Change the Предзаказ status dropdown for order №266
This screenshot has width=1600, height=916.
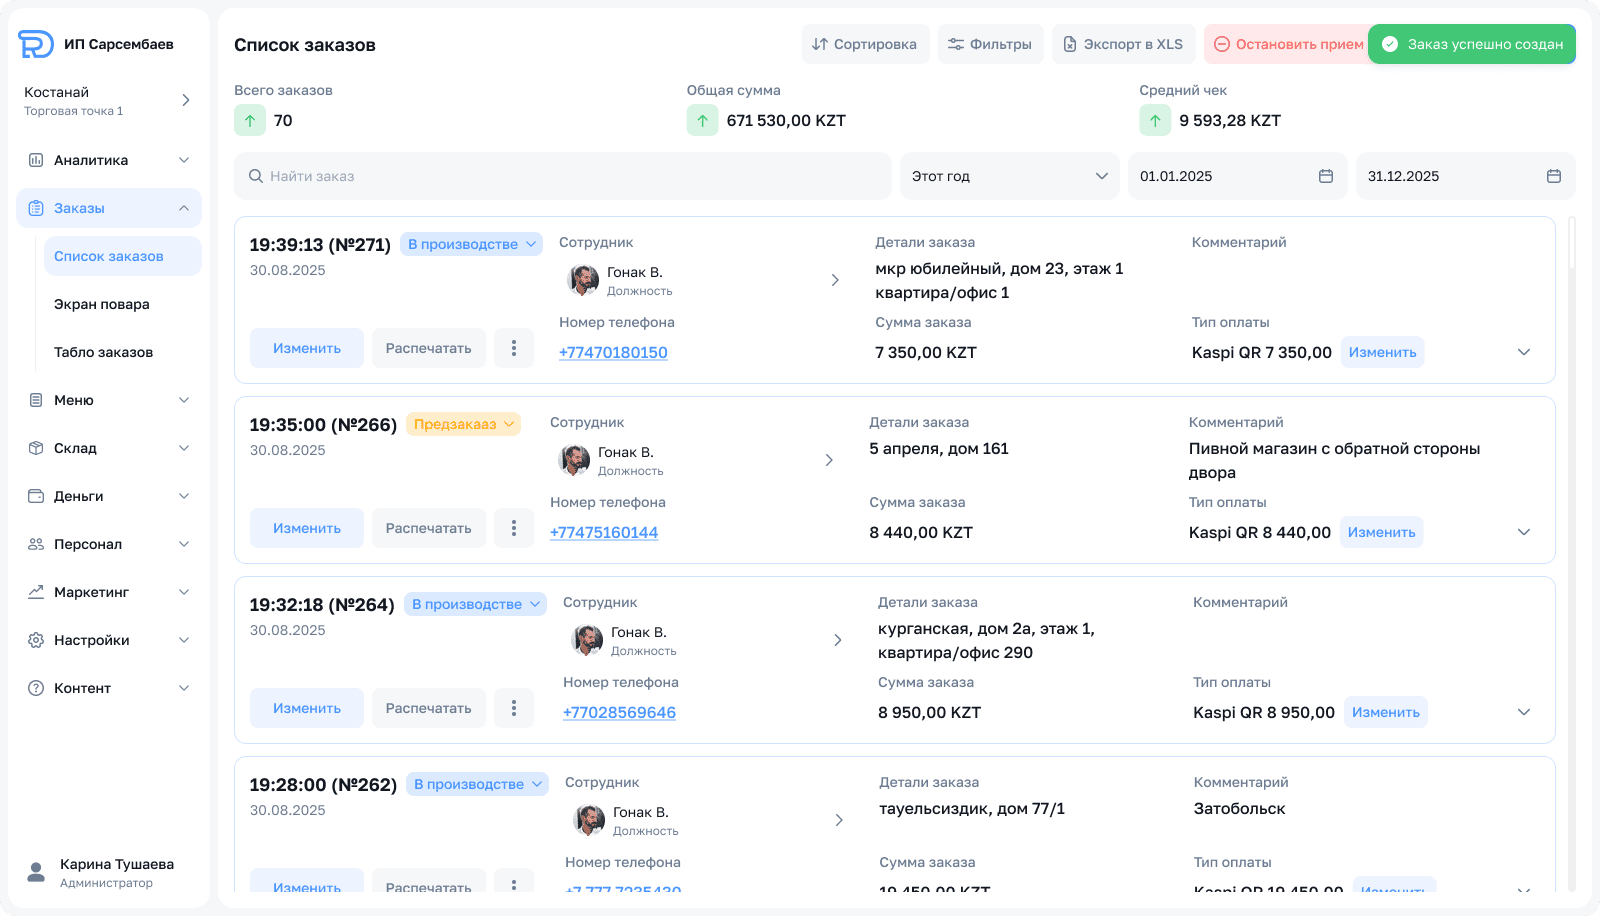click(464, 424)
